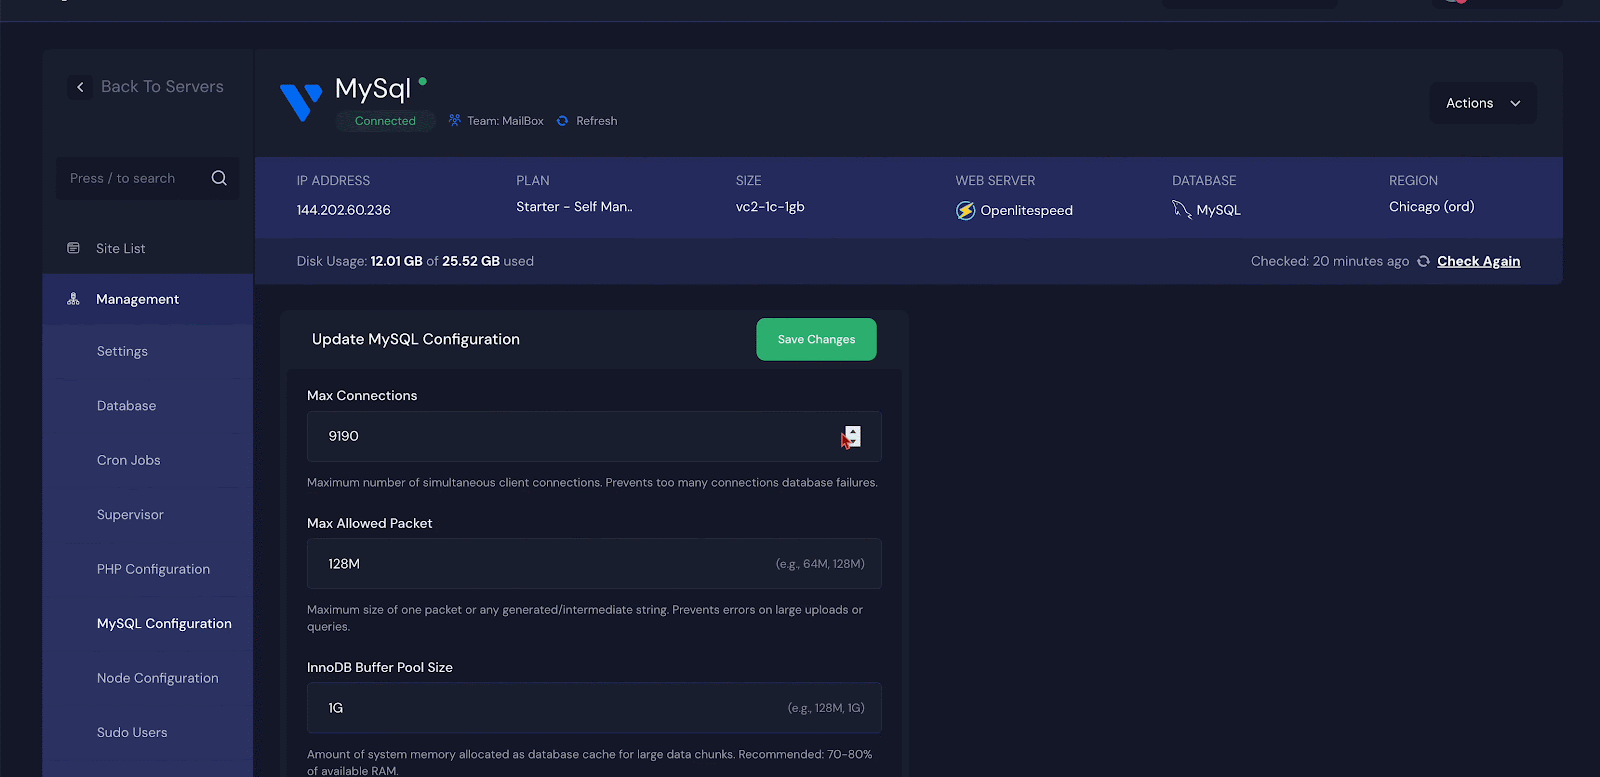Viewport: 1600px width, 777px height.
Task: Click Team: MailBox label
Action: click(x=505, y=121)
